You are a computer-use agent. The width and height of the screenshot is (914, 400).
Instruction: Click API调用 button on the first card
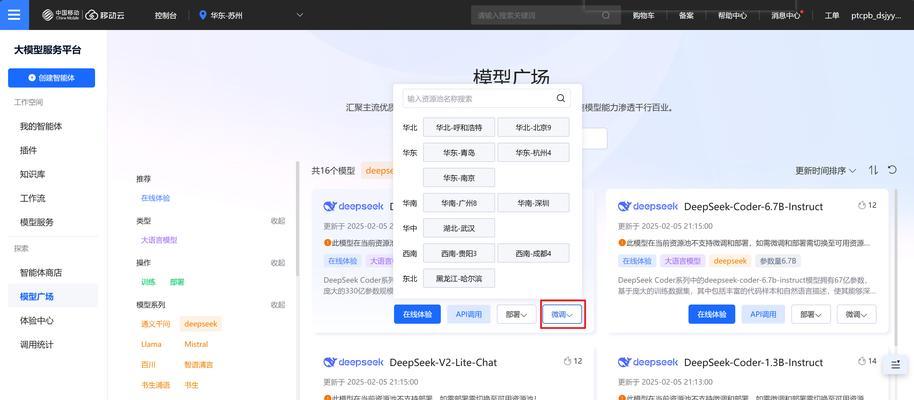(469, 314)
